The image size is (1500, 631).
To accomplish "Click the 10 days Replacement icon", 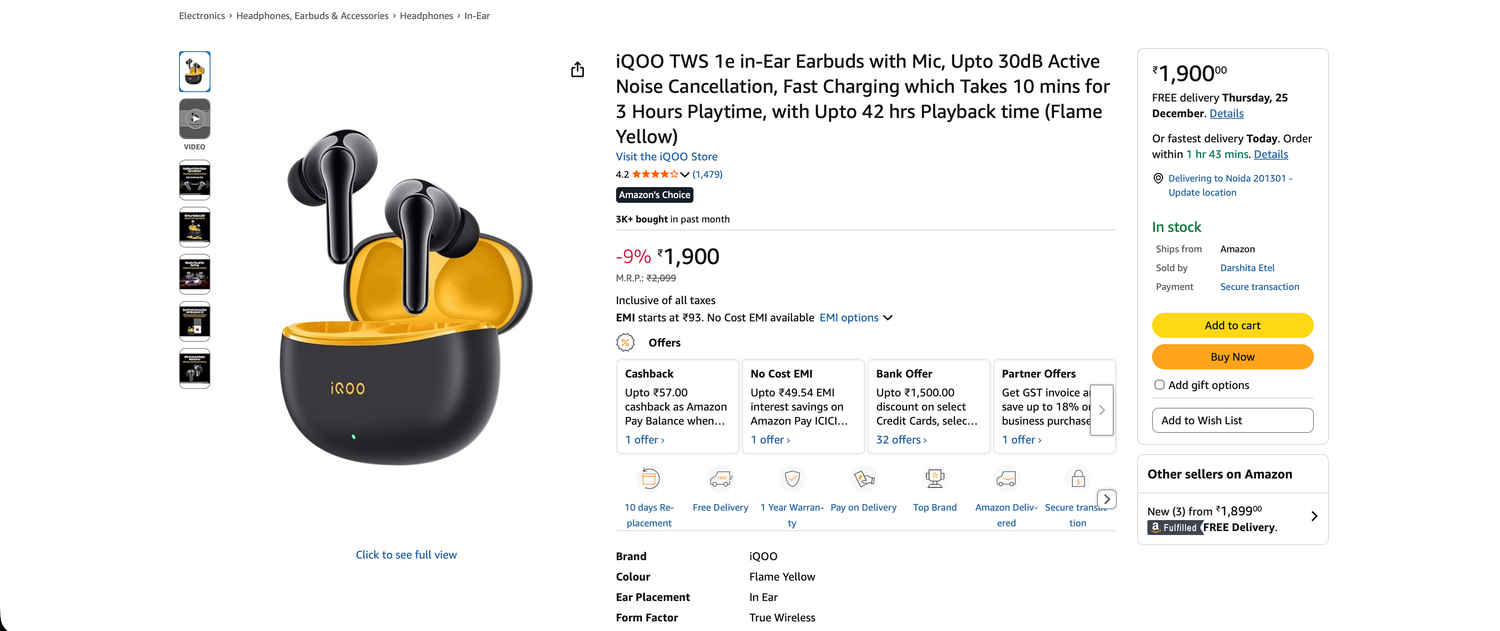I will pyautogui.click(x=650, y=479).
